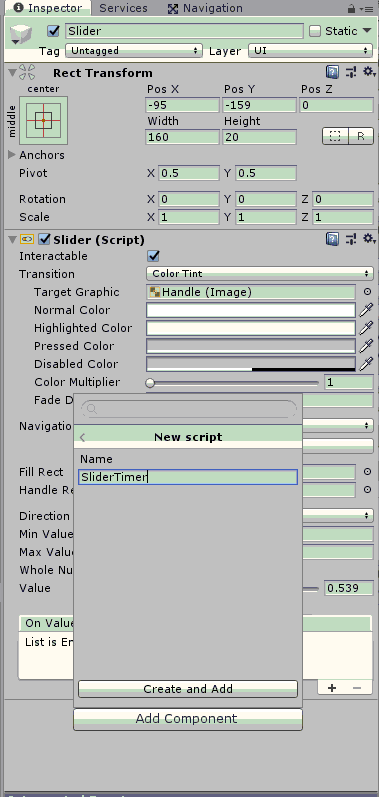Click the Pivot X field

tap(189, 173)
